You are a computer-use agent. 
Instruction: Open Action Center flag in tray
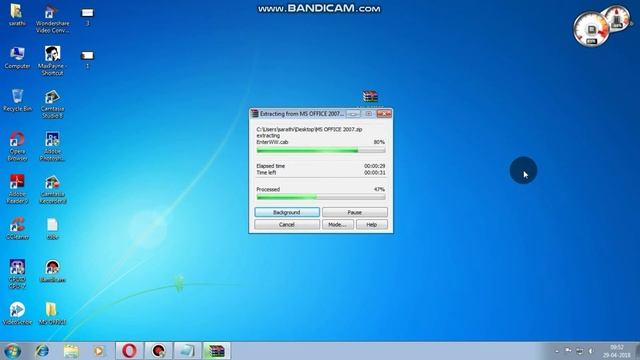(568, 351)
